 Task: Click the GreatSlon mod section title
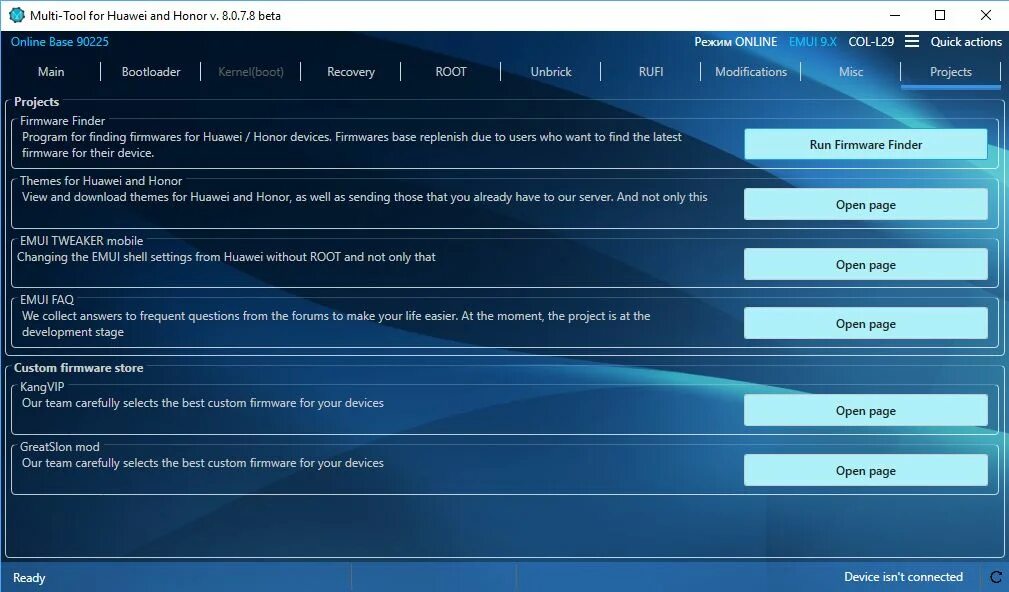(60, 447)
